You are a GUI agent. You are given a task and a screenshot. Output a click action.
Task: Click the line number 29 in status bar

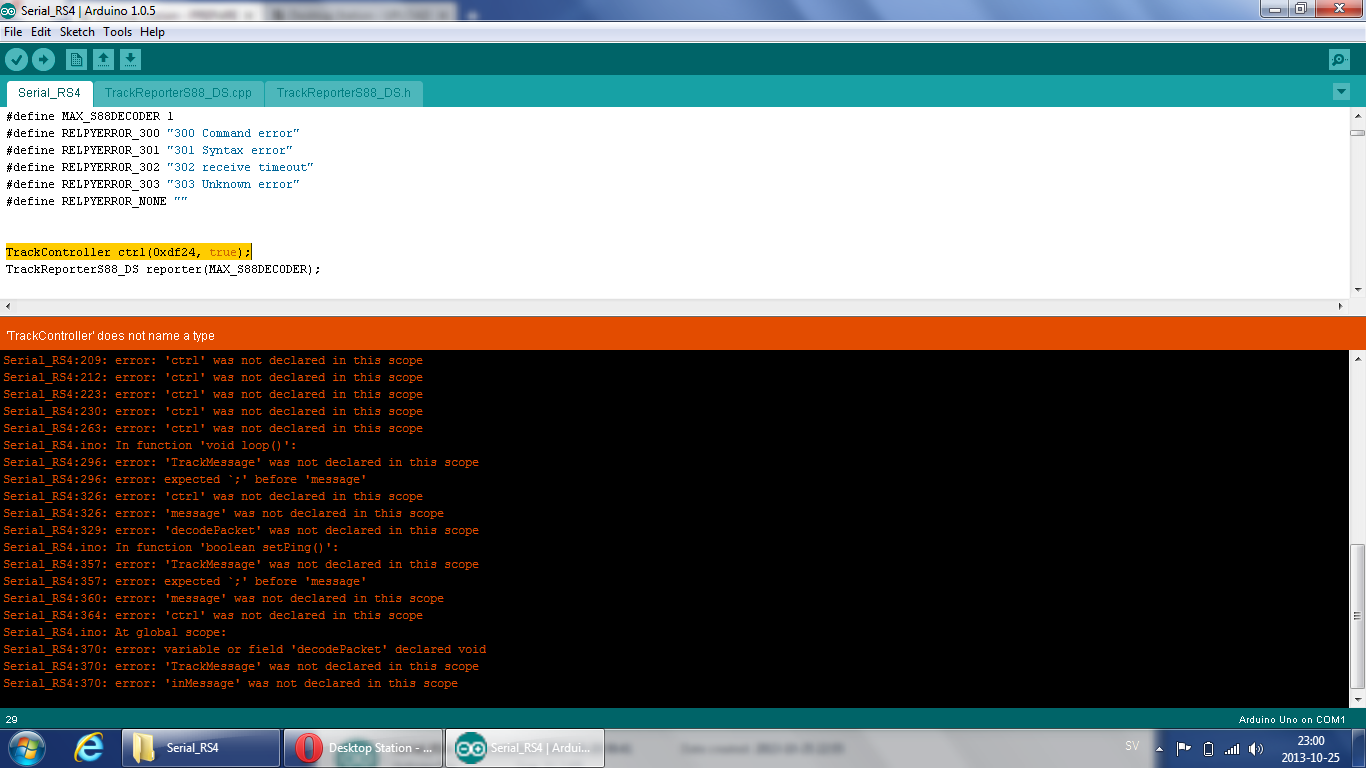(x=12, y=720)
